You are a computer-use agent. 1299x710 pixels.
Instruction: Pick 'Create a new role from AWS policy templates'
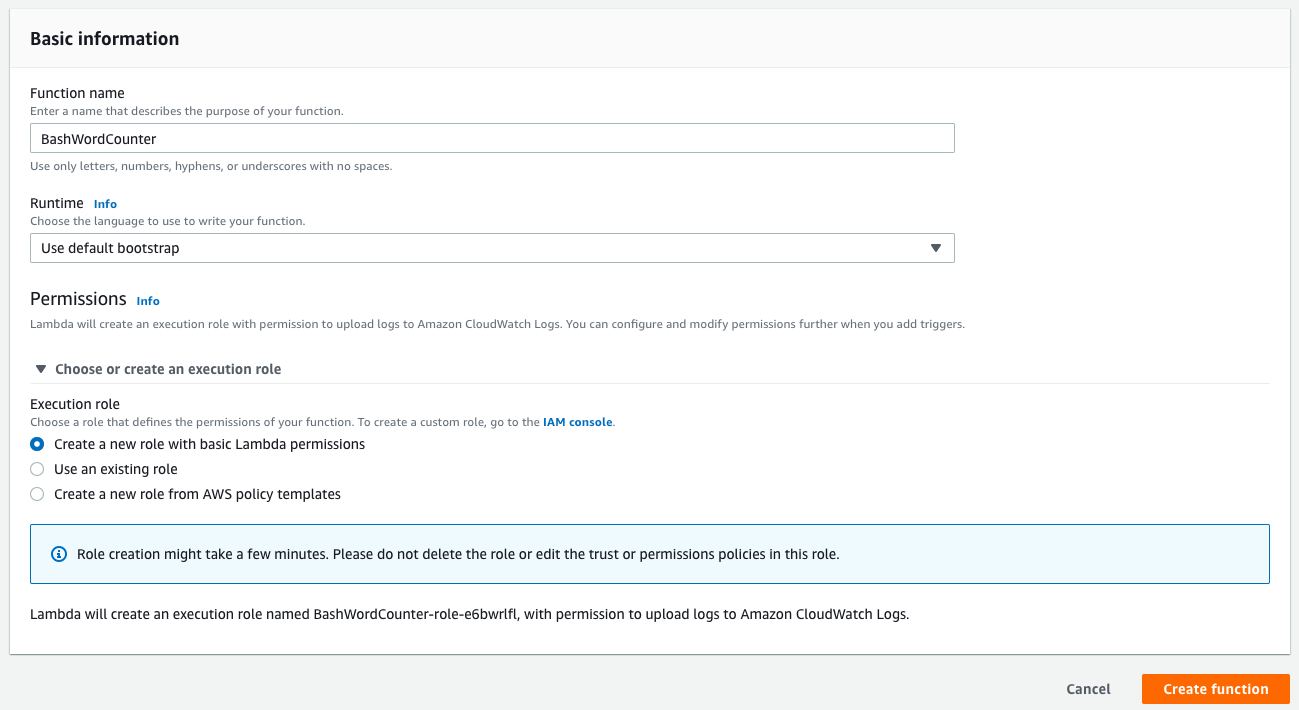click(37, 493)
